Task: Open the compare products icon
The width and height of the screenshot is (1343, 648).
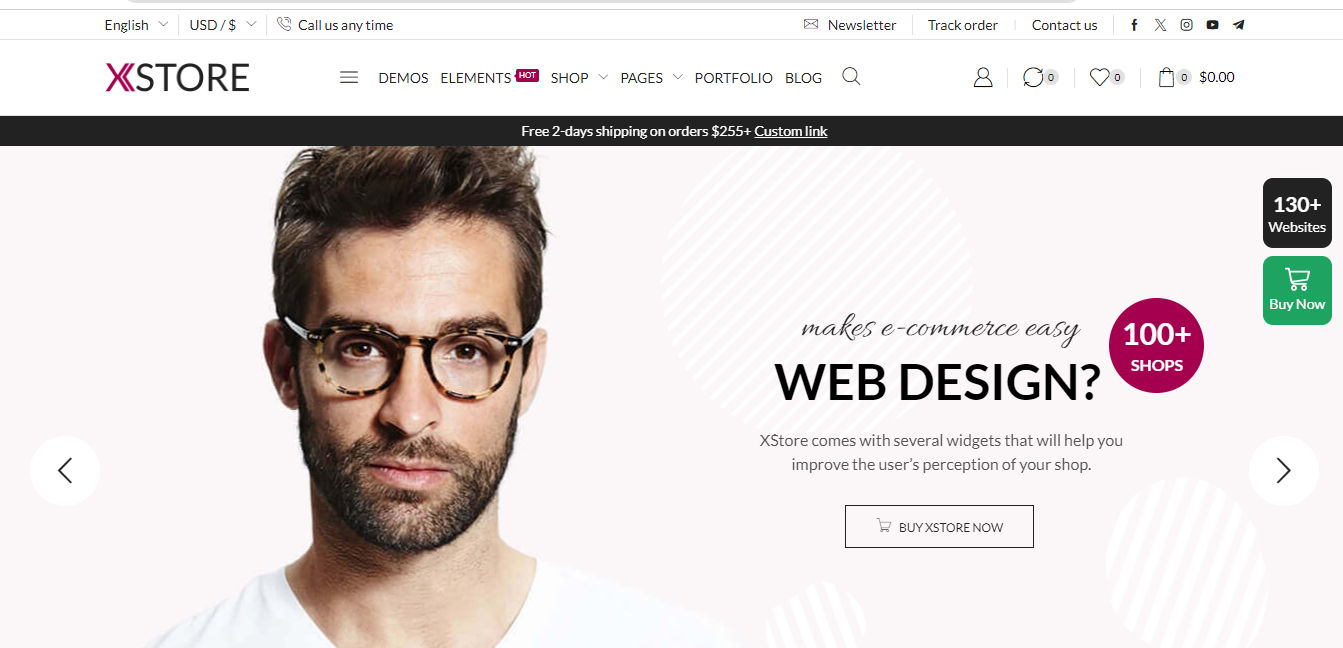Action: [x=1033, y=77]
